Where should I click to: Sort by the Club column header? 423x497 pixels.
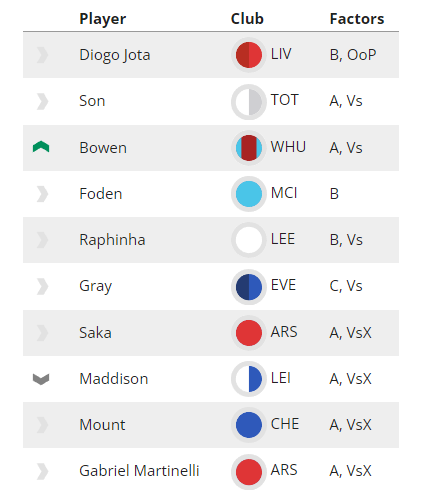[x=247, y=19]
